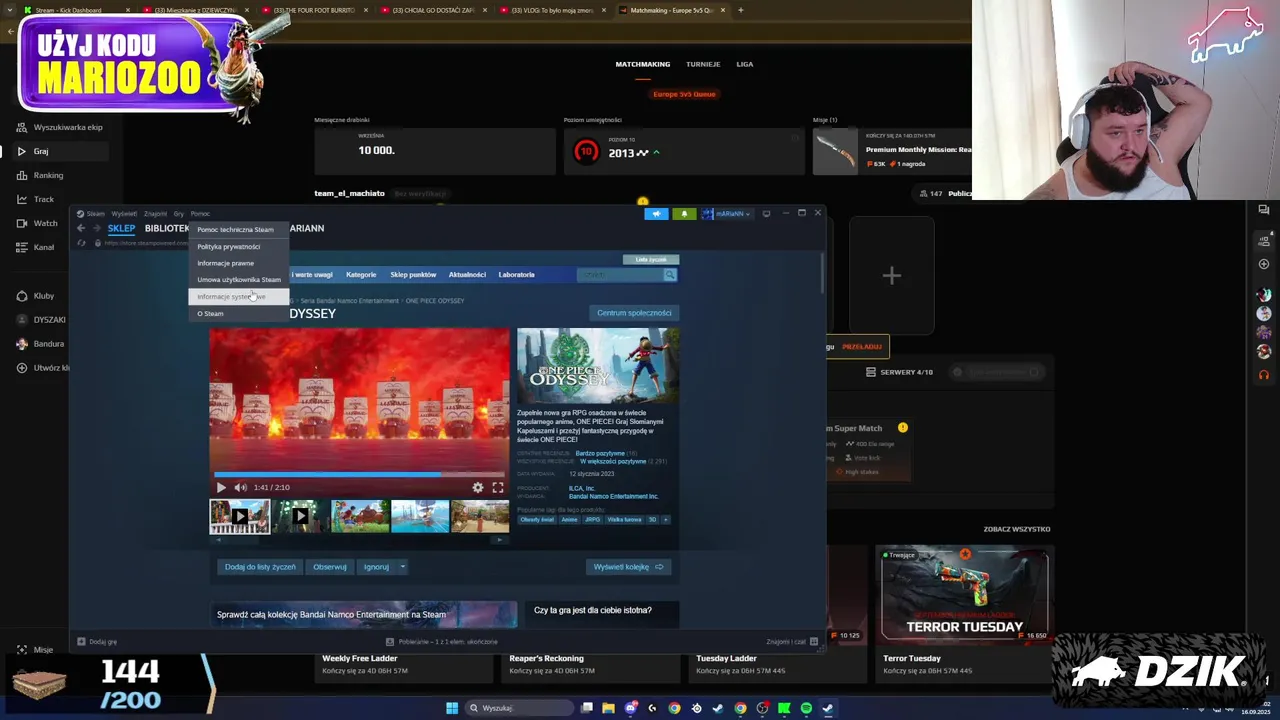Open Windows Start menu
Image resolution: width=1280 pixels, height=720 pixels.
pyautogui.click(x=452, y=708)
